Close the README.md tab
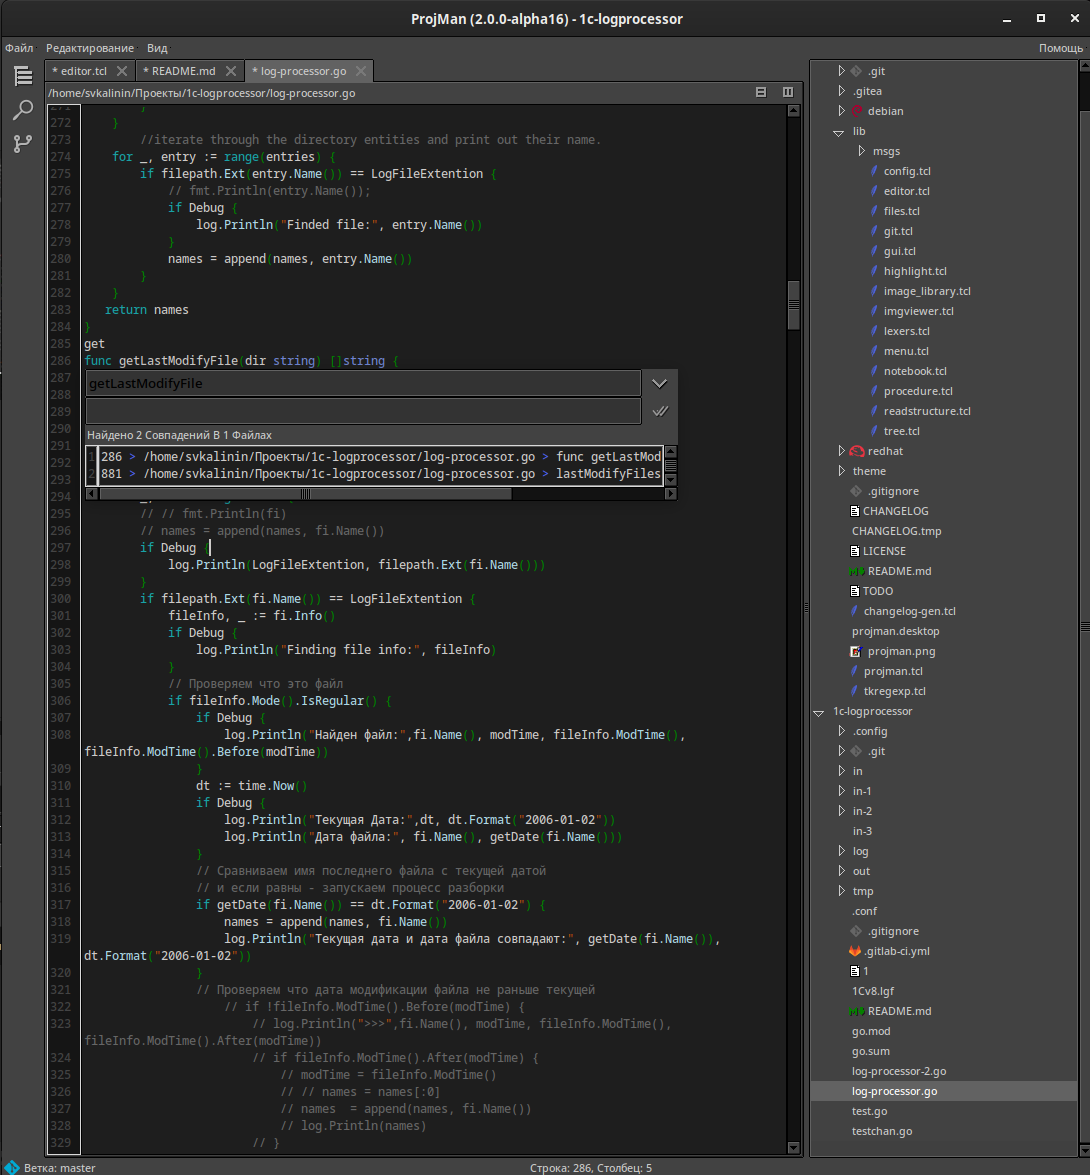This screenshot has height=1175, width=1090. (231, 71)
